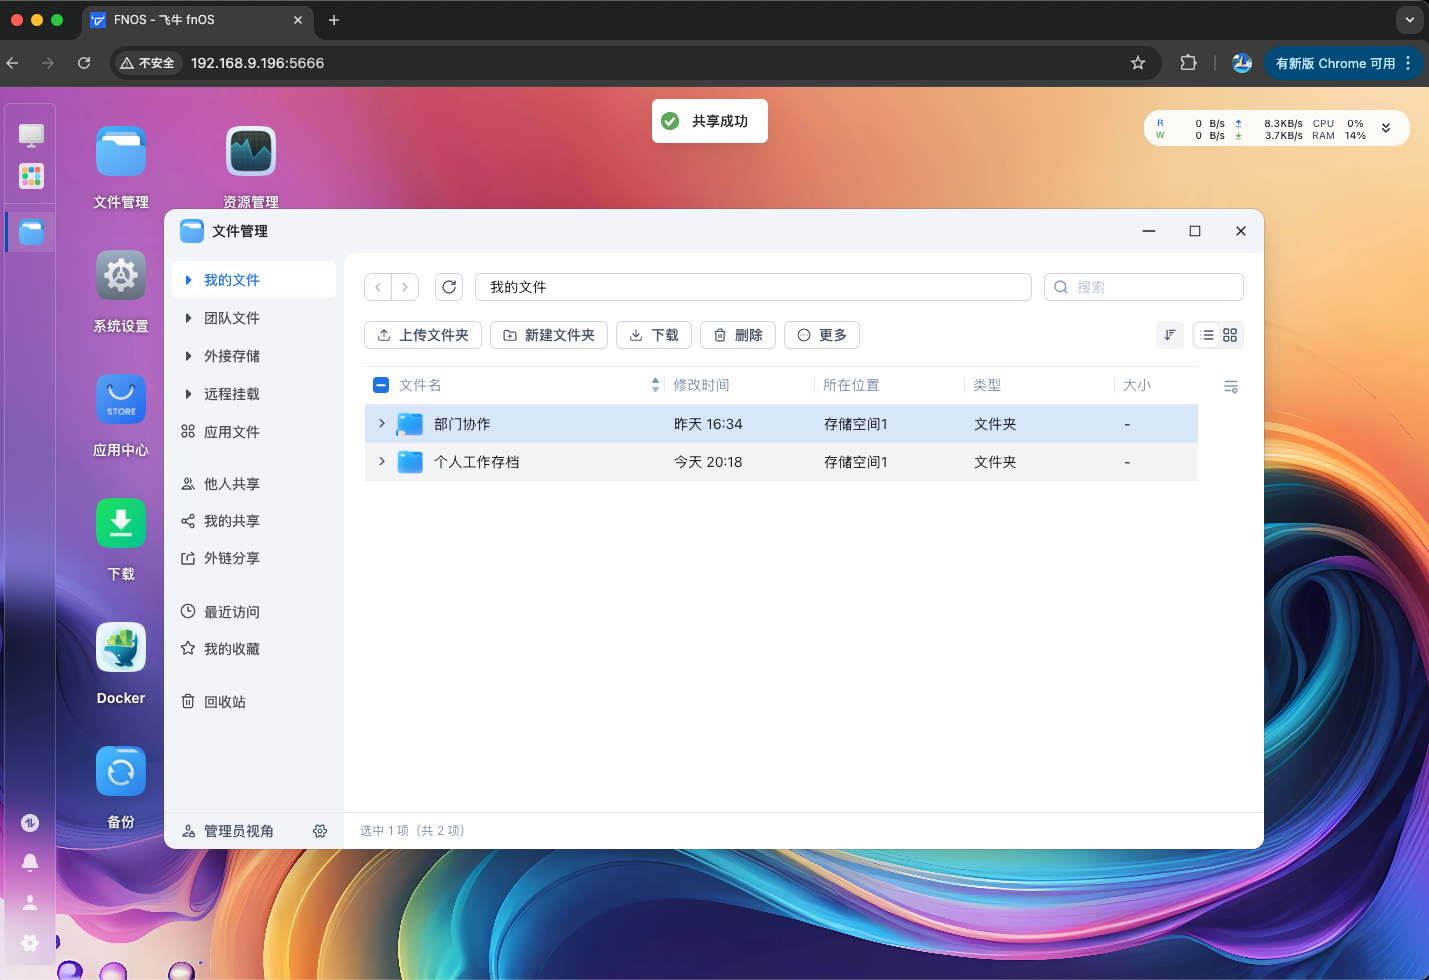Expand the 部门协作 folder row

[382, 424]
